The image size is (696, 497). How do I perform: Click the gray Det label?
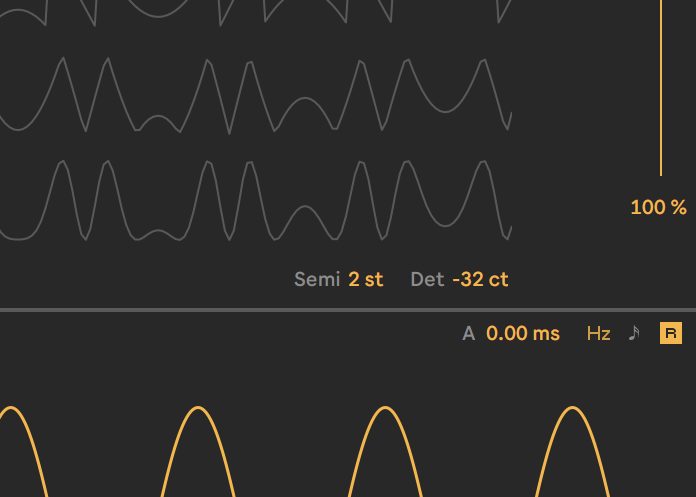coord(427,279)
